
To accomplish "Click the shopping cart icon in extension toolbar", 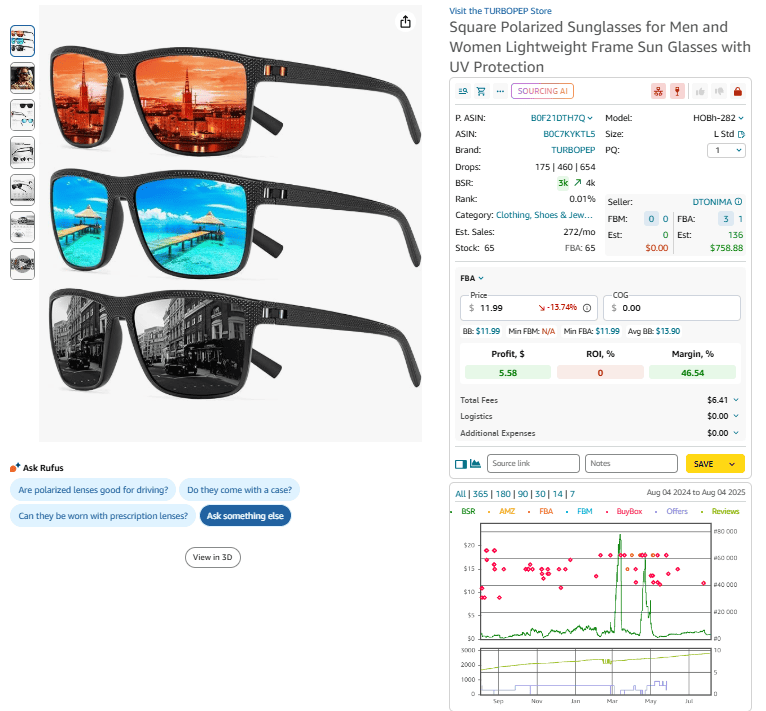I will click(481, 91).
